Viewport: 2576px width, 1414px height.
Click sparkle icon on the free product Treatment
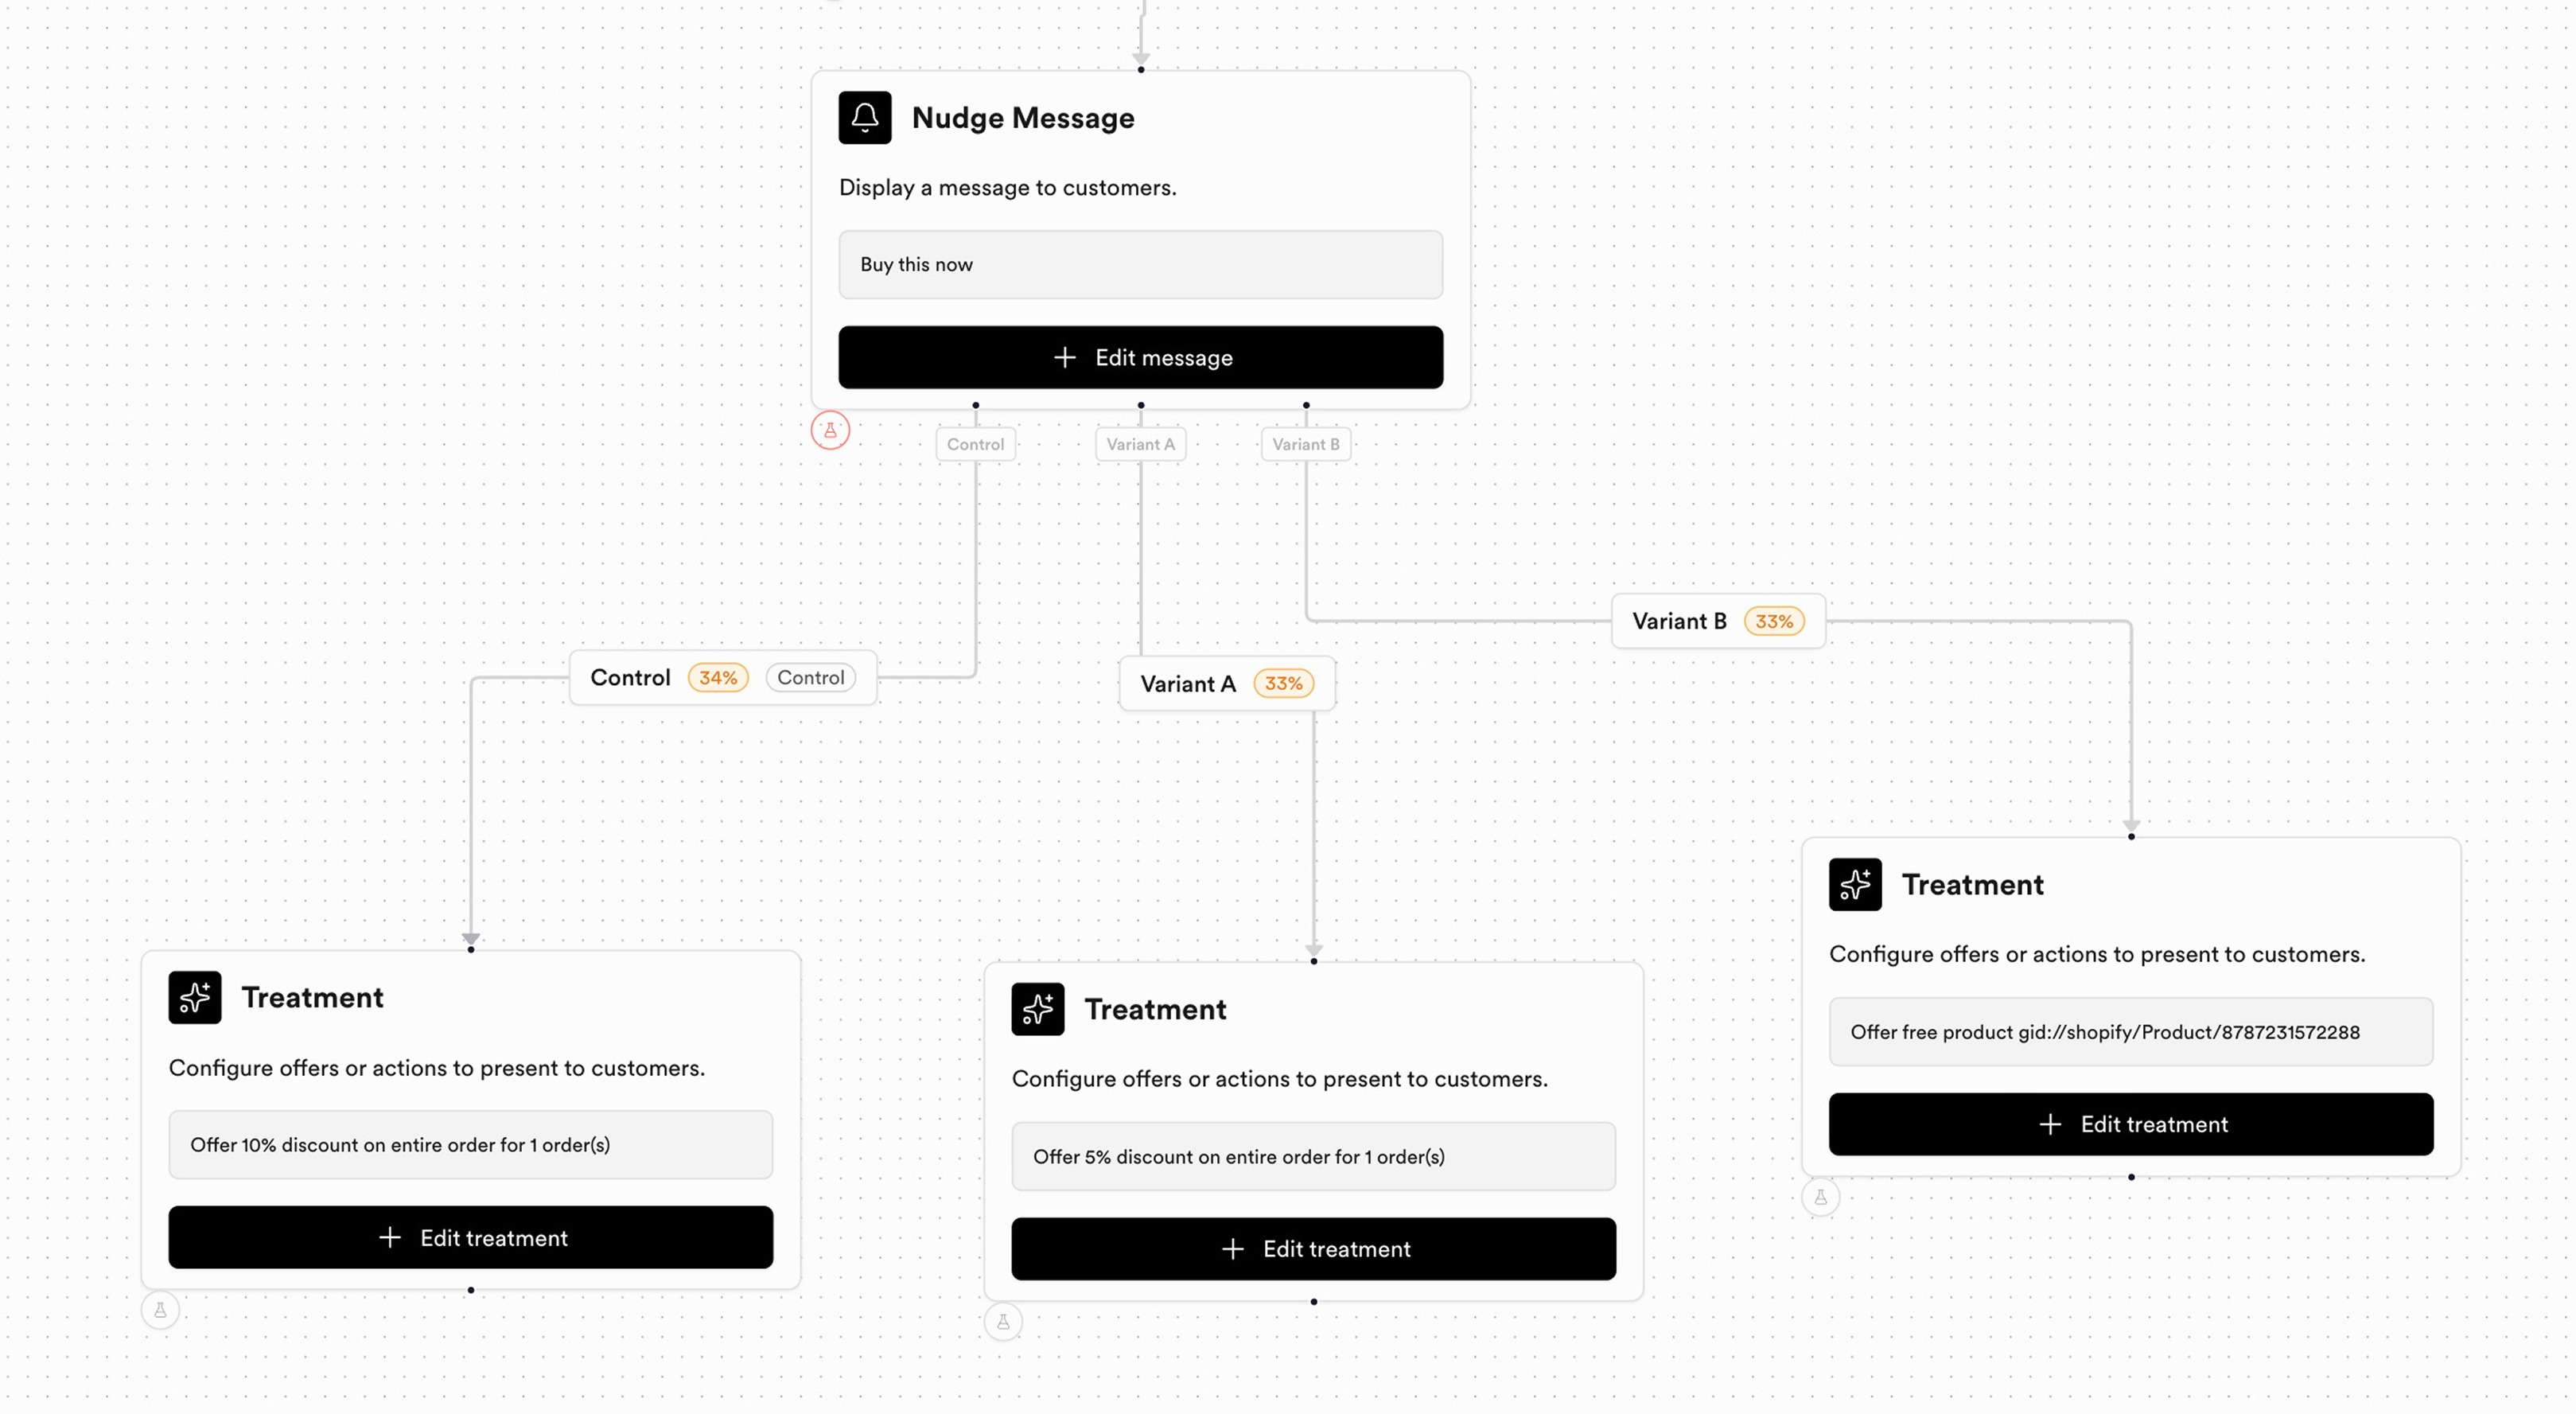[x=1855, y=885]
